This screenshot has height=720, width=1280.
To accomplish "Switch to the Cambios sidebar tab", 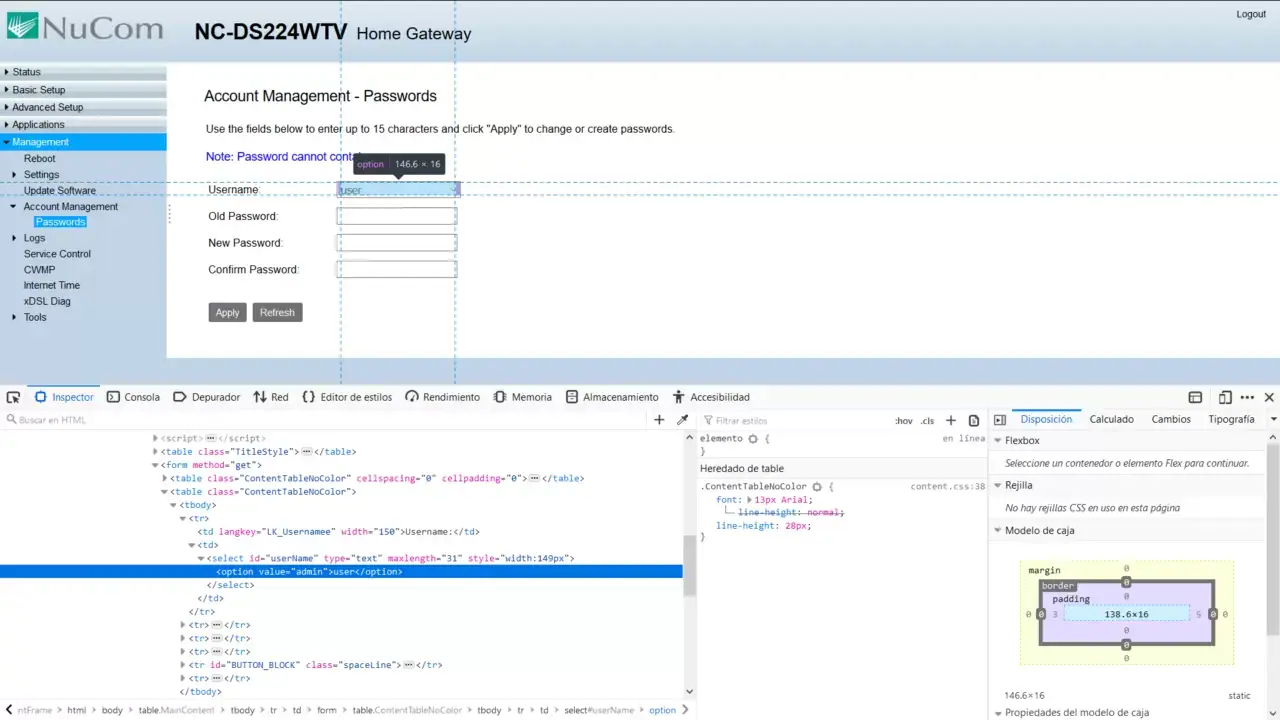I will pos(1171,420).
